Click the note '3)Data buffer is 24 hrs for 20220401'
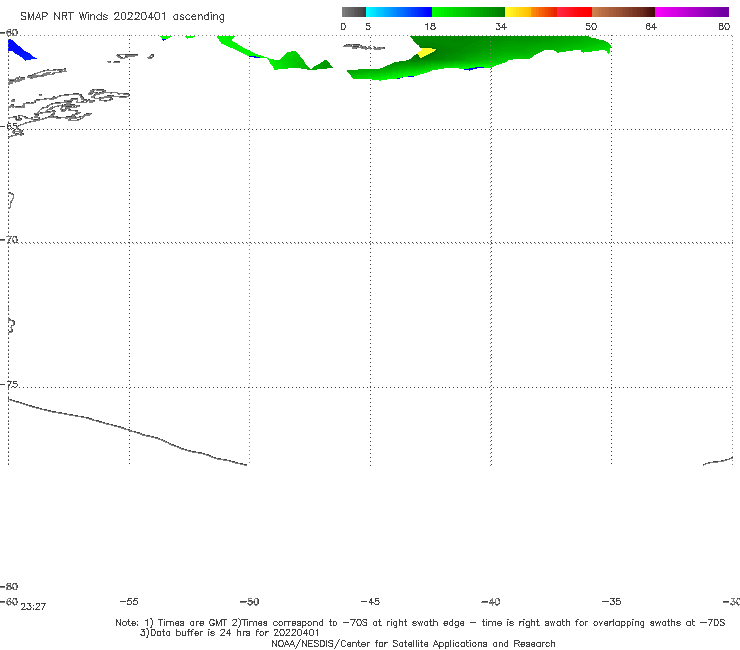 [x=229, y=633]
